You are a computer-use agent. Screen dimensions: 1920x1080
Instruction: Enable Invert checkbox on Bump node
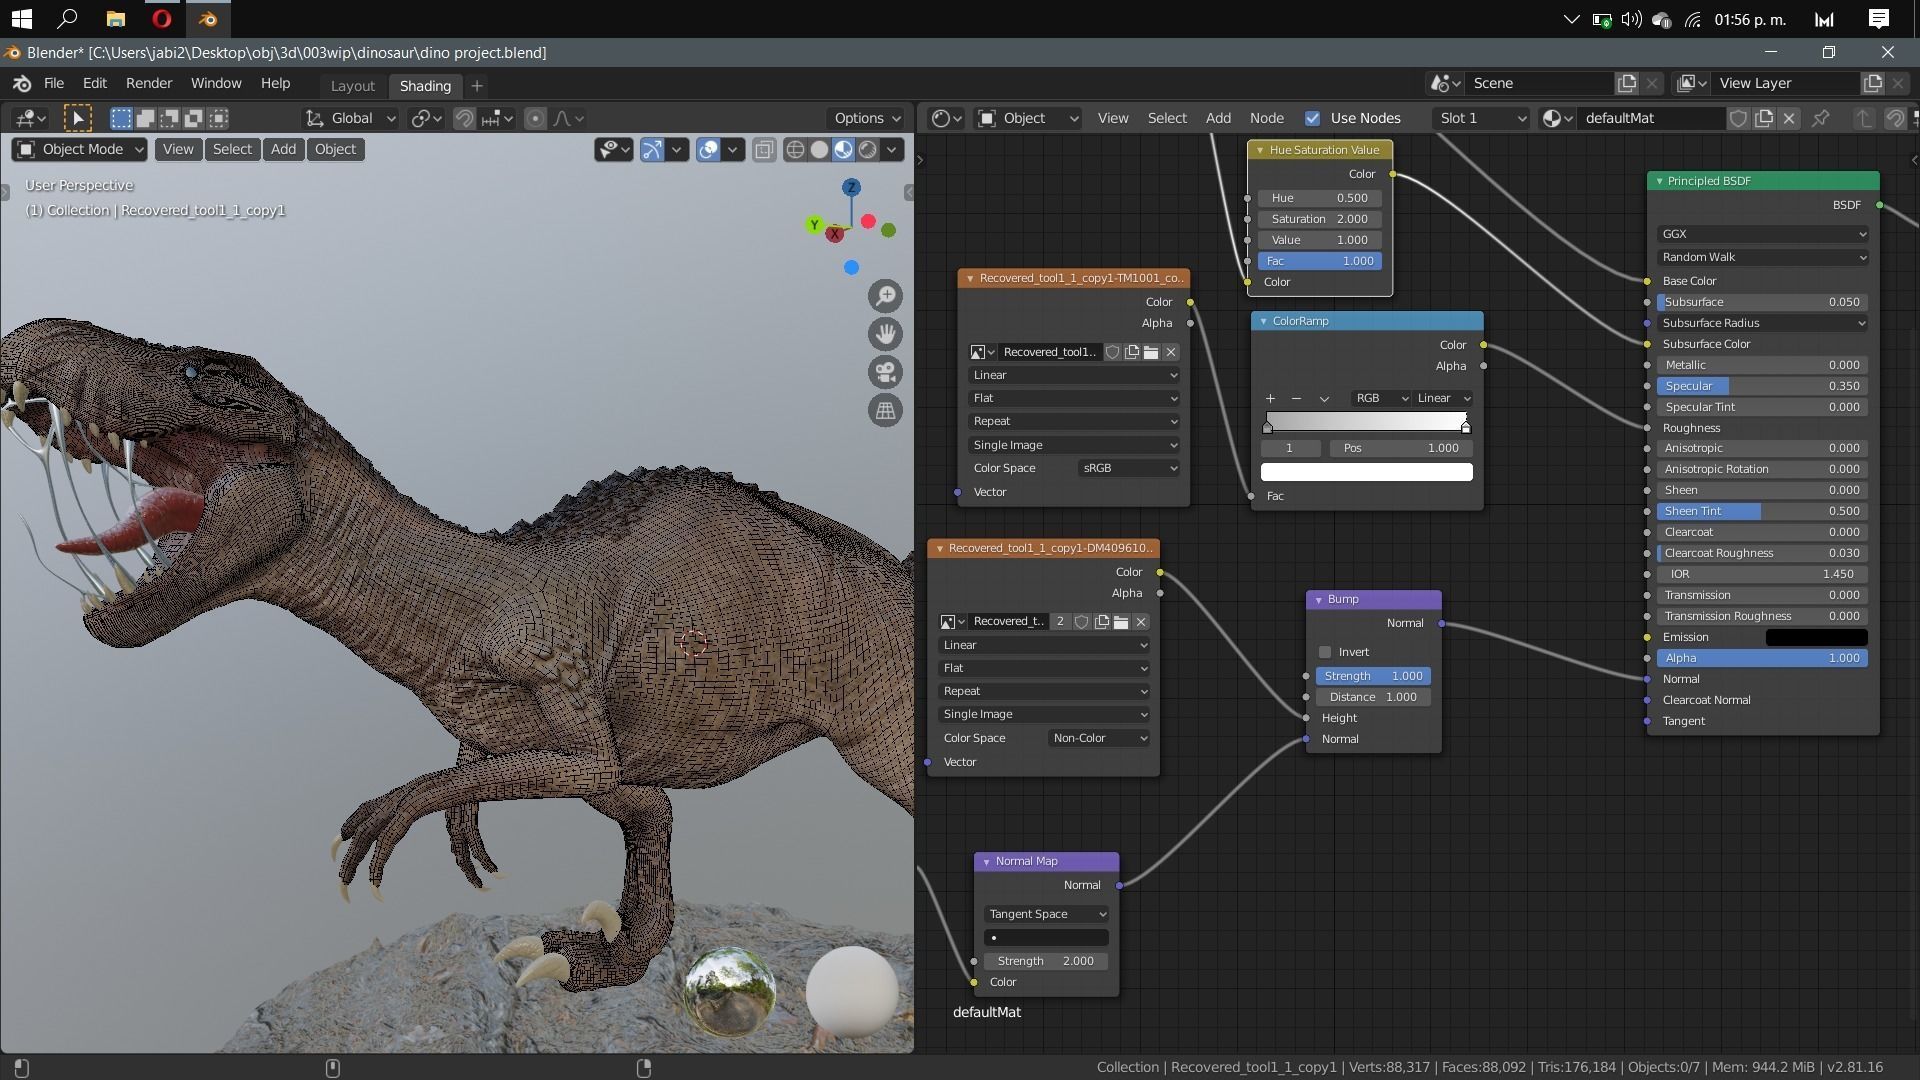[1325, 652]
